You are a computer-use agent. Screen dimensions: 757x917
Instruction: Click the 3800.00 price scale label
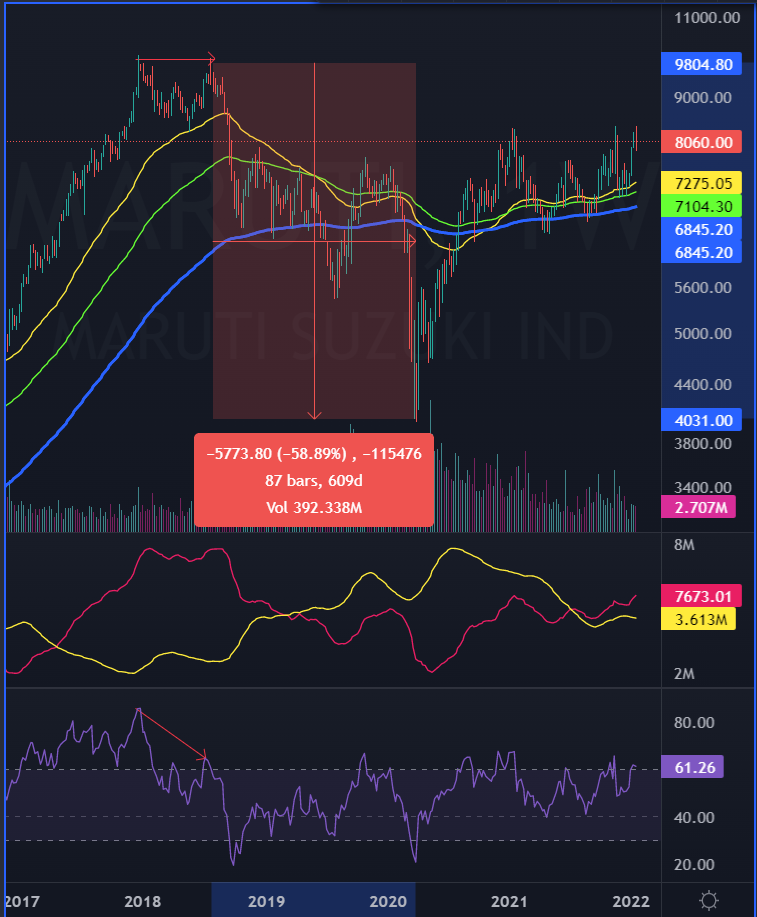[703, 443]
